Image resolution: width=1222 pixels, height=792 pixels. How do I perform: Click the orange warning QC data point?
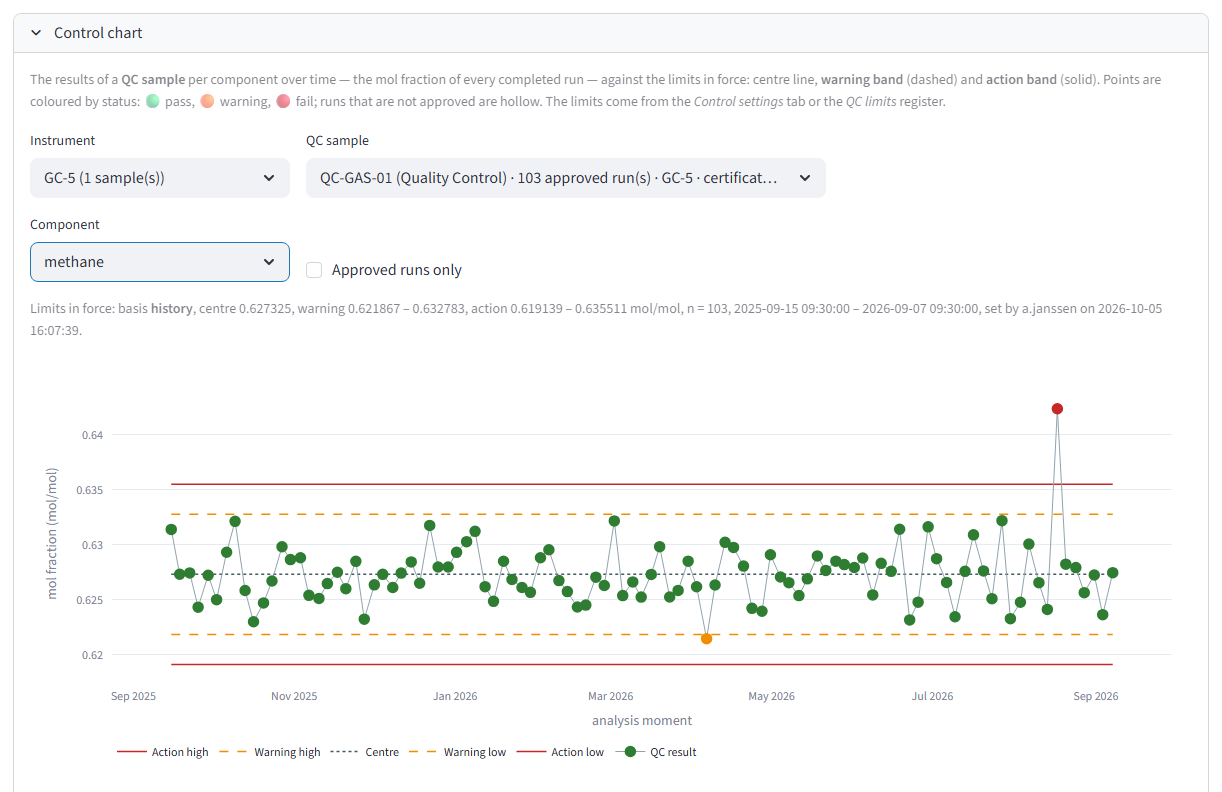pos(707,639)
